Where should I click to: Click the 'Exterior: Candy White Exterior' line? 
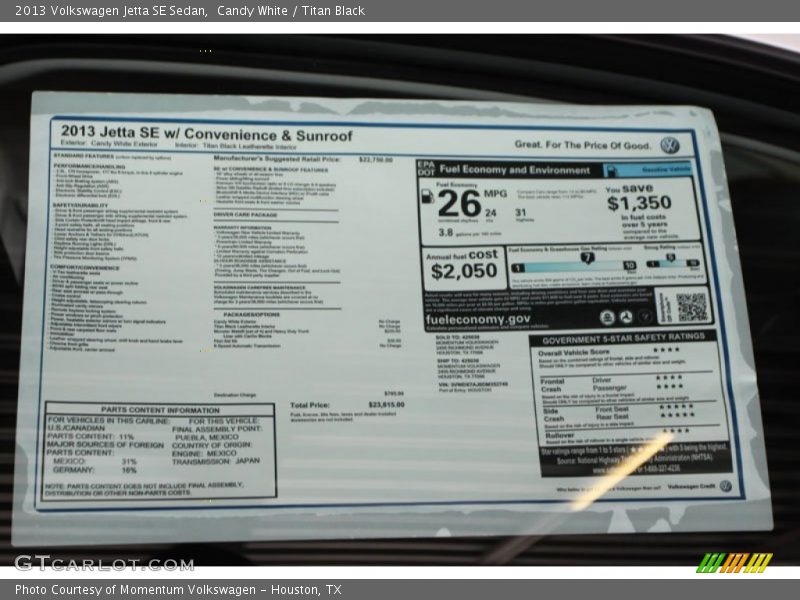[109, 144]
